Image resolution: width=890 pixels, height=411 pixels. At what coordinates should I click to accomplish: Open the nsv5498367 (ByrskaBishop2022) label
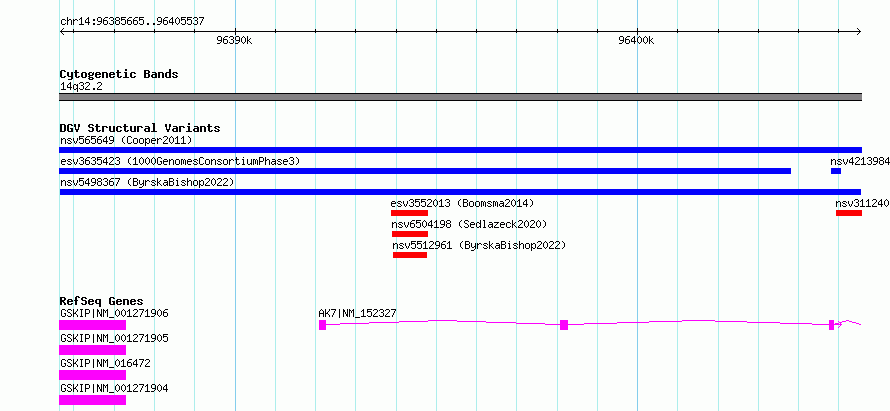147,182
